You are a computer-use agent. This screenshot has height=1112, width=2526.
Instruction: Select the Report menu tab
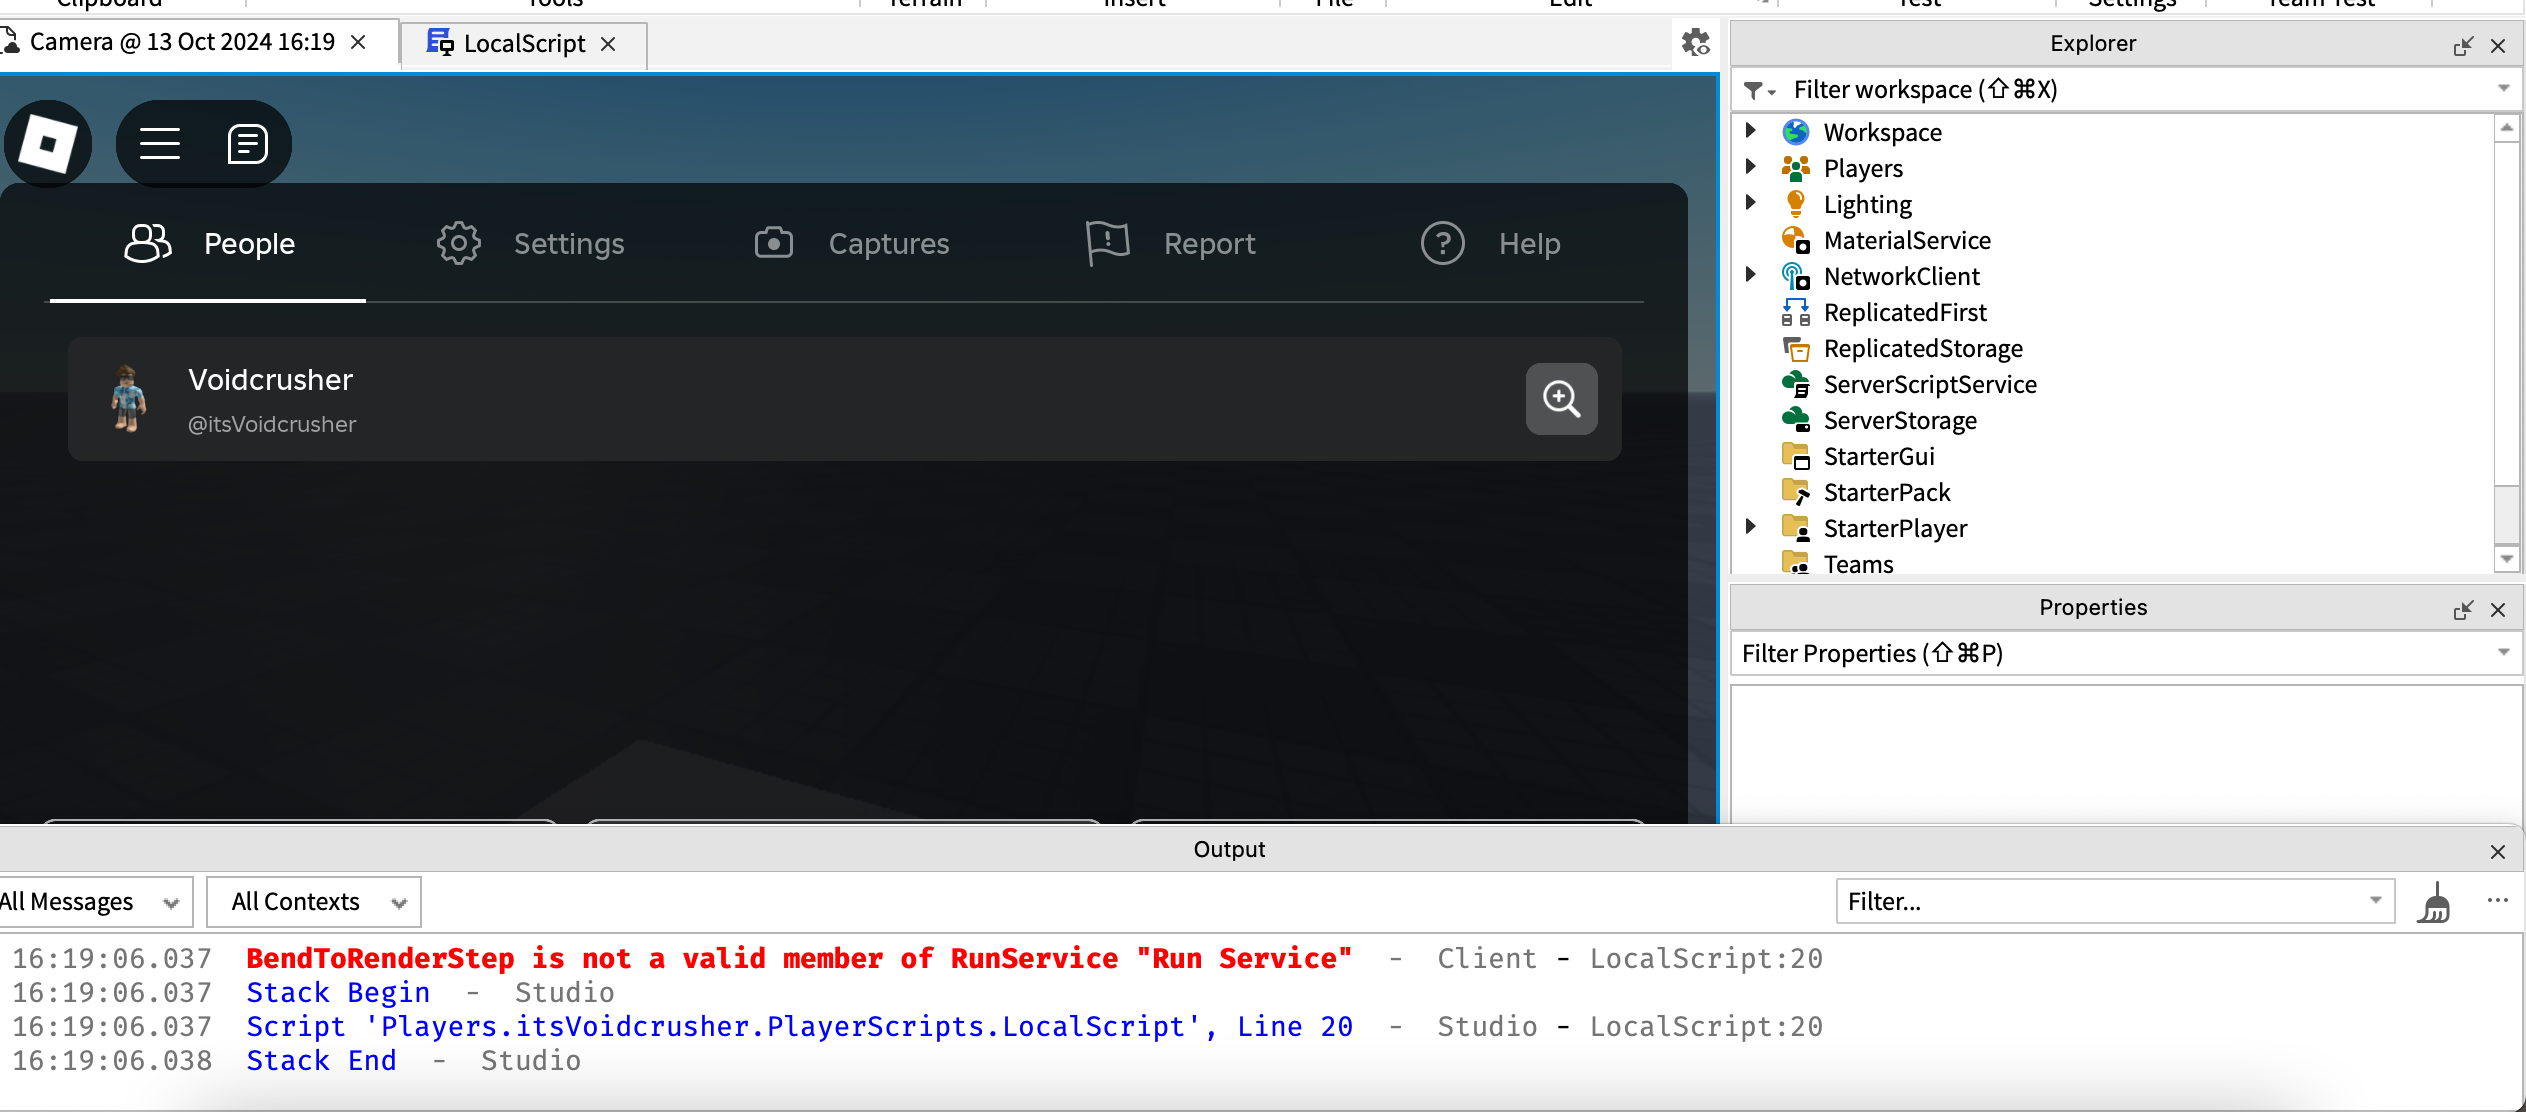tap(1170, 244)
